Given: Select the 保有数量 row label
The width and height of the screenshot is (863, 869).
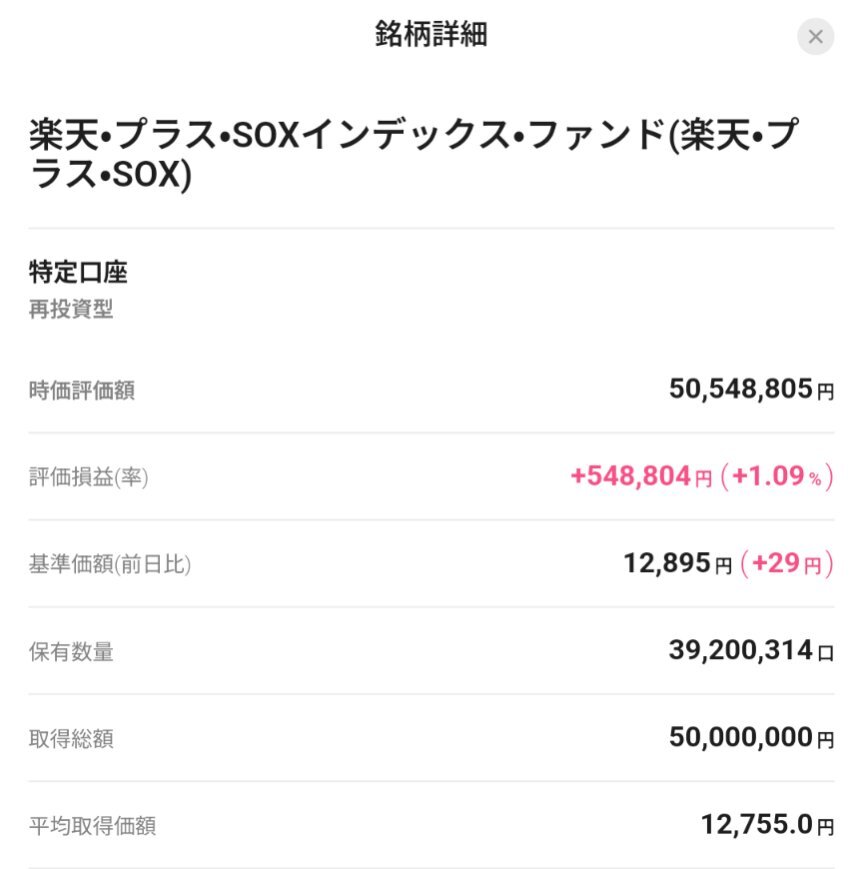Looking at the screenshot, I should tap(71, 652).
